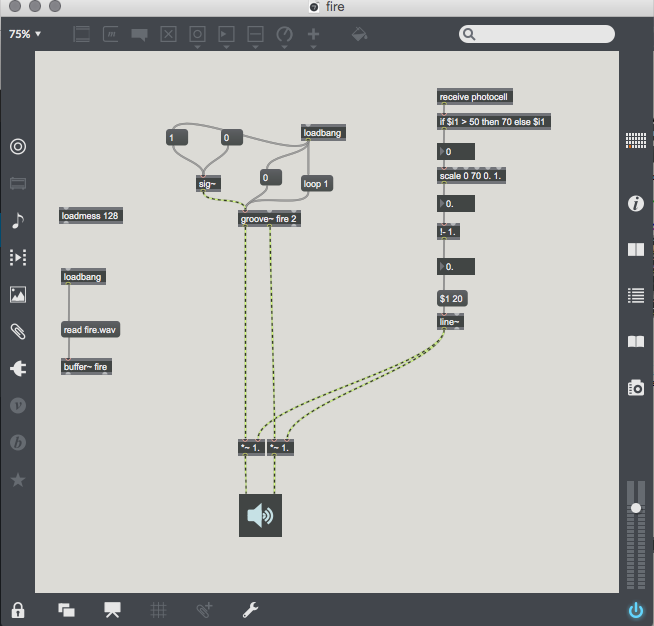Click the 0 message box next to loop 1
The image size is (654, 626).
[271, 178]
